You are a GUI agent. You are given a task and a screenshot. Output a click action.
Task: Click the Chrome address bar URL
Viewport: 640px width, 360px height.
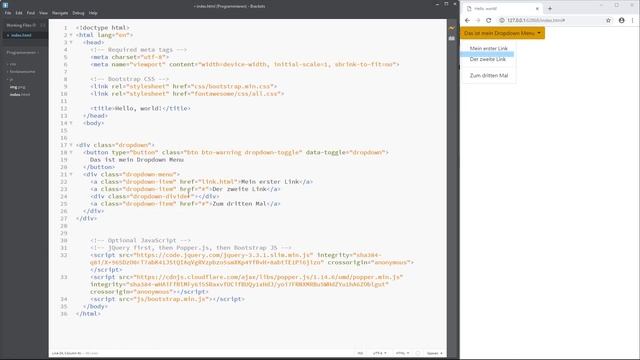point(536,20)
